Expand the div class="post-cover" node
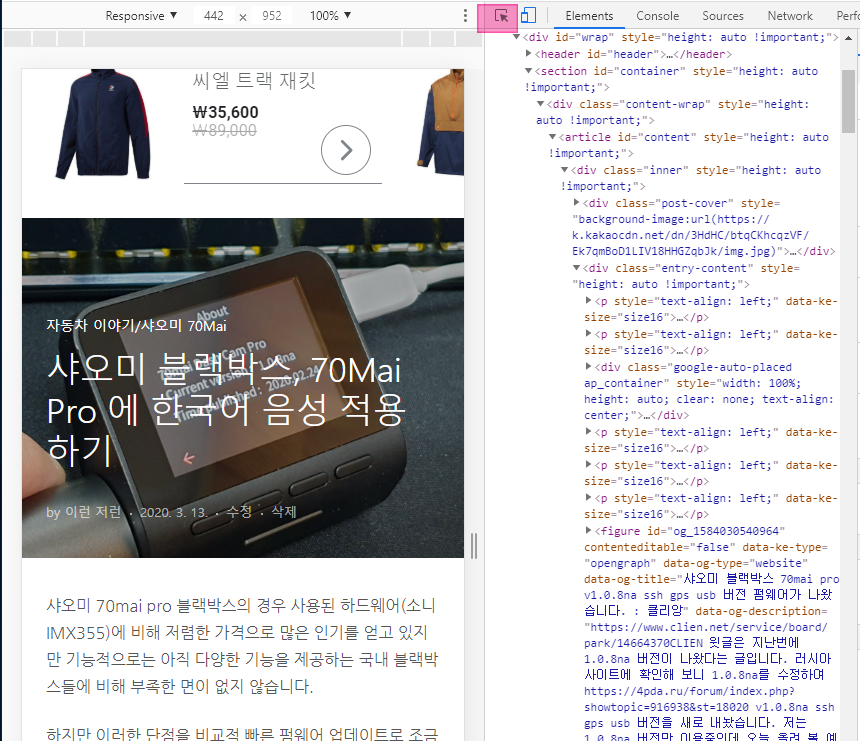This screenshot has height=741, width=860. click(576, 202)
